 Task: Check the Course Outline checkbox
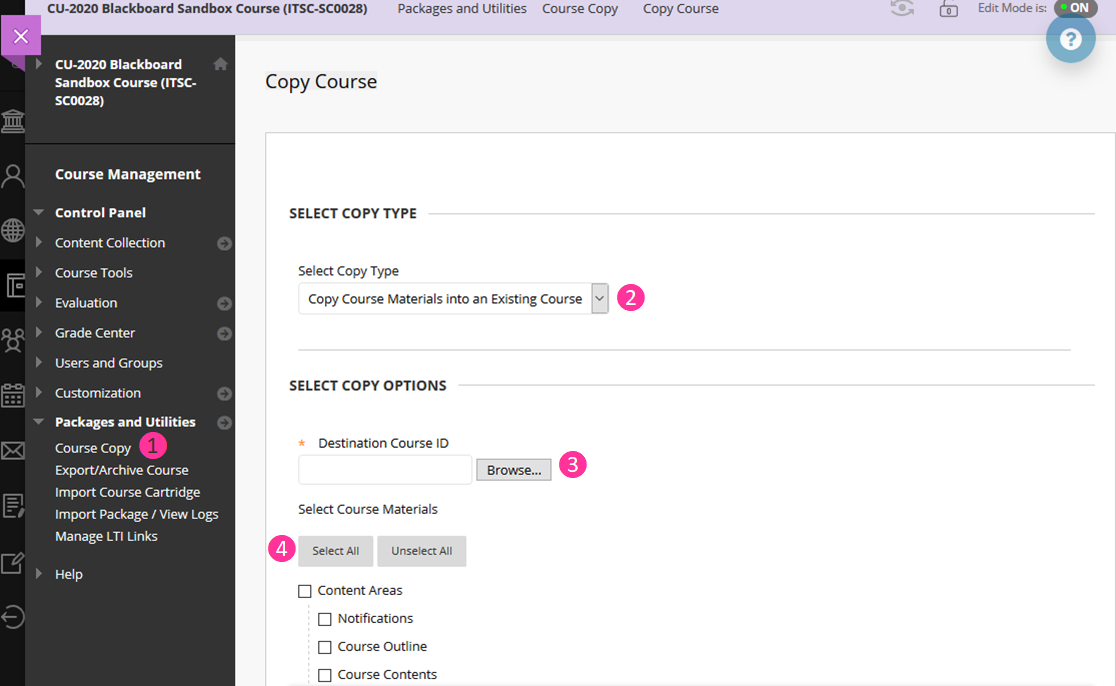(325, 647)
